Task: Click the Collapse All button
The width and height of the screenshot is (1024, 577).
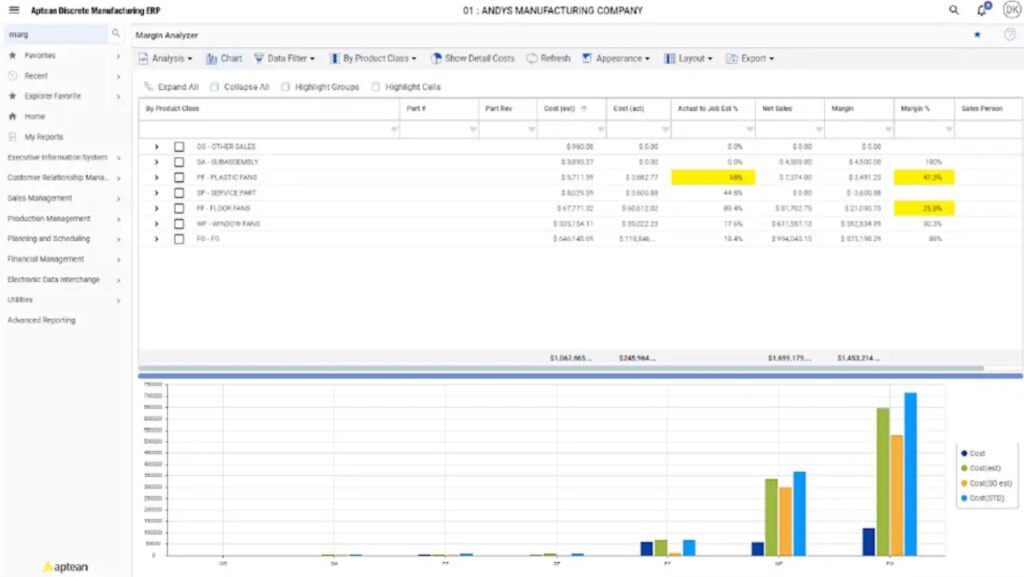Action: (240, 87)
